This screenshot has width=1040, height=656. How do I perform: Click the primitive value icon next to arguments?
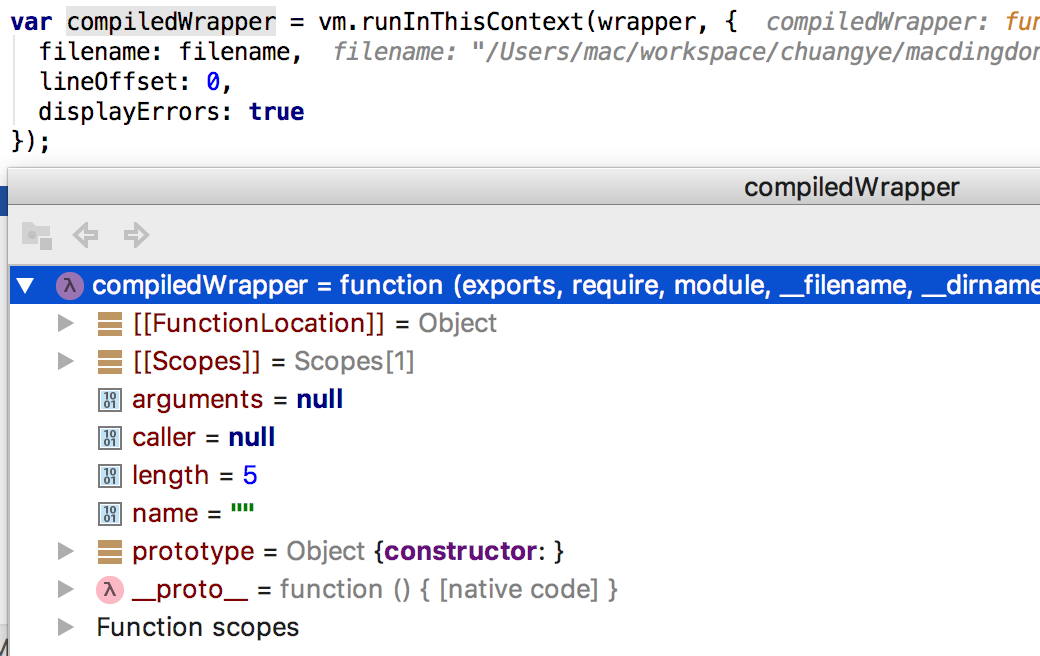[110, 399]
